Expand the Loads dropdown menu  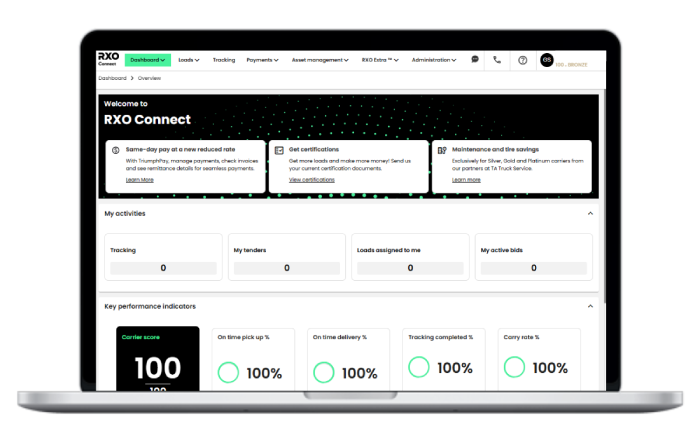coord(188,60)
